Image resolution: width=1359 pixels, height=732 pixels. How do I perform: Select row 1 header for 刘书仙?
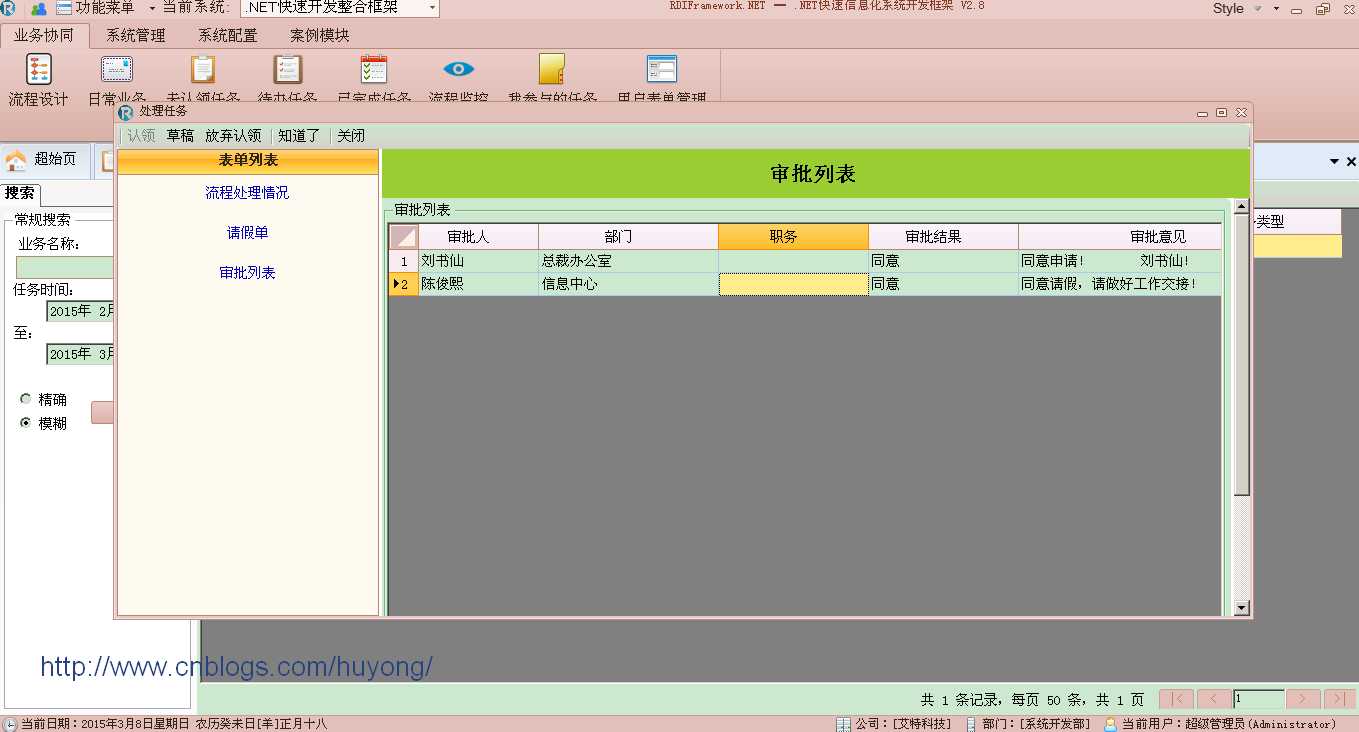click(x=404, y=261)
